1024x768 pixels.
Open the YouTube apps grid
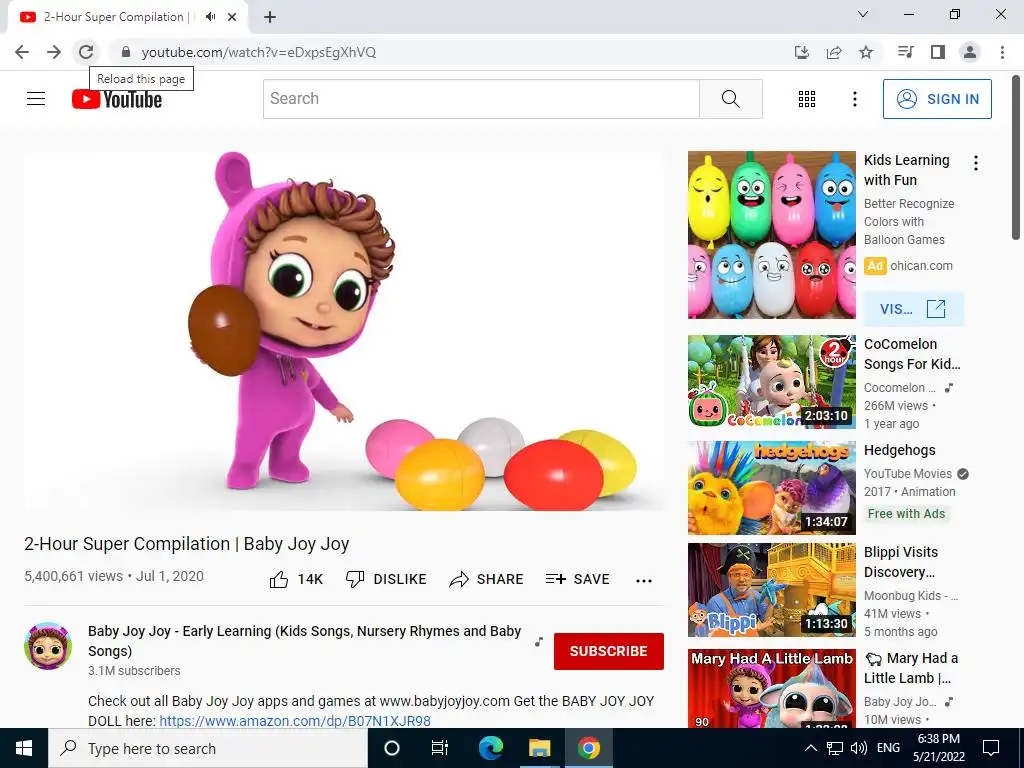(x=807, y=99)
